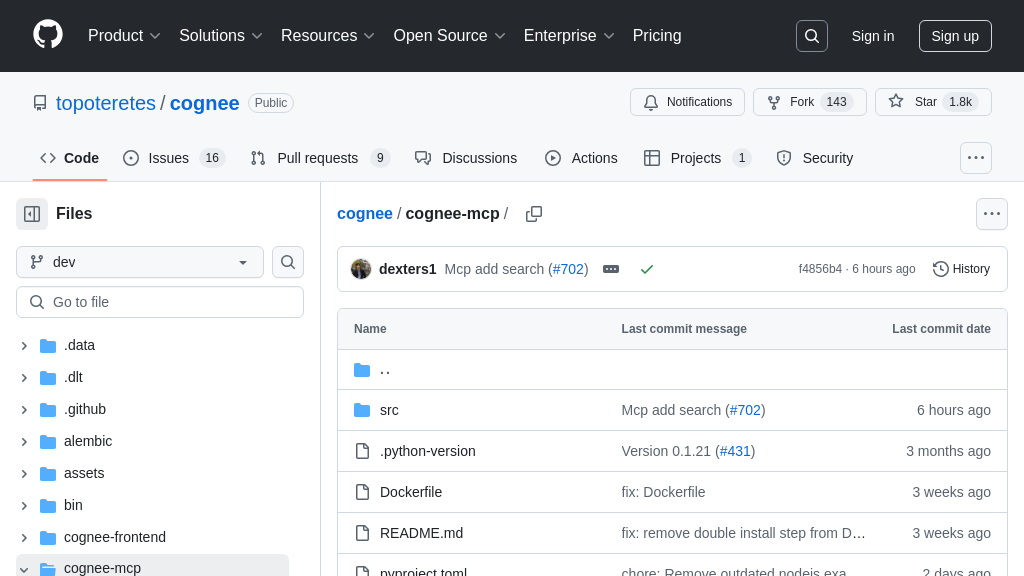Open the Notifications bell button
Viewport: 1024px width, 576px height.
coord(687,102)
